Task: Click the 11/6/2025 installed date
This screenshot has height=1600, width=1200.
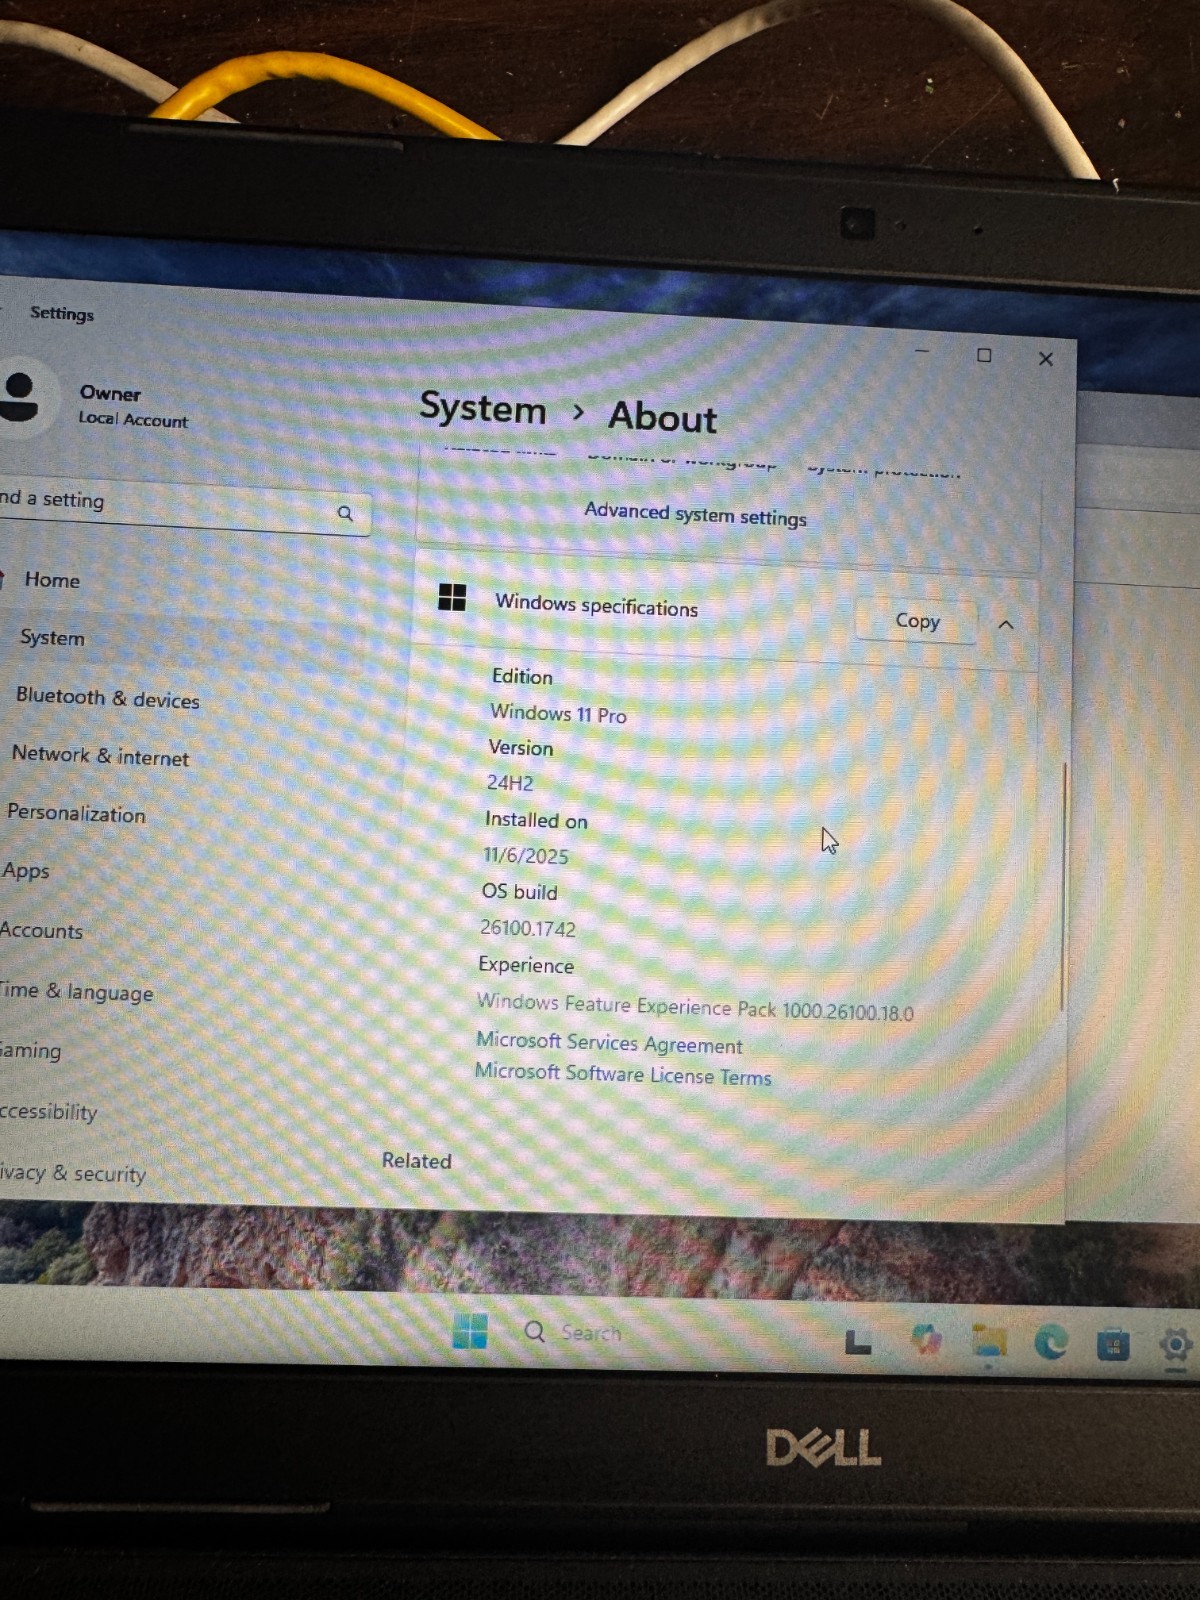Action: click(526, 856)
